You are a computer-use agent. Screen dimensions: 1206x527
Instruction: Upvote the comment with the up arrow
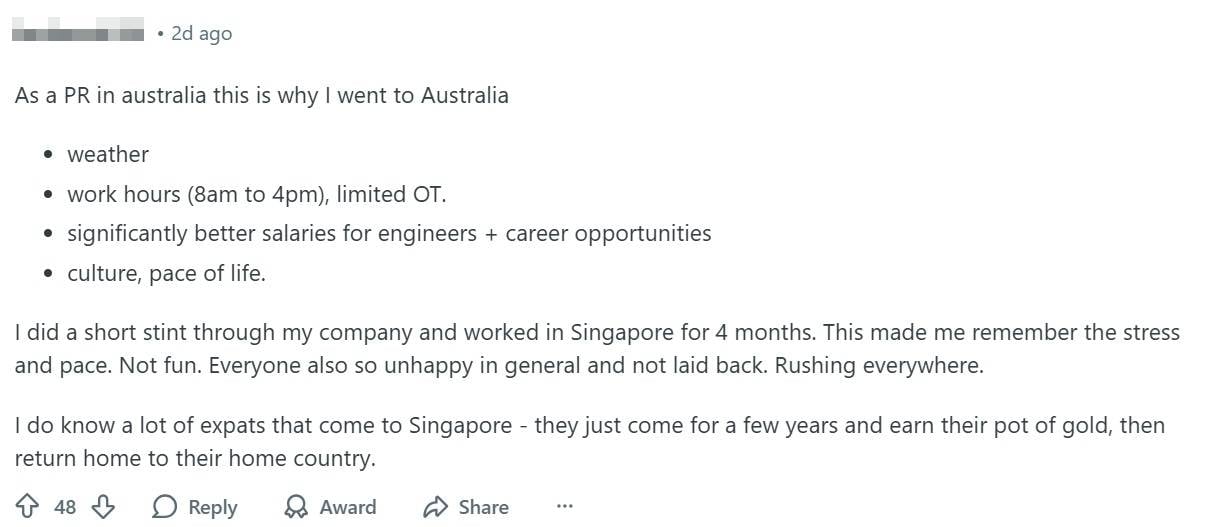pos(27,507)
